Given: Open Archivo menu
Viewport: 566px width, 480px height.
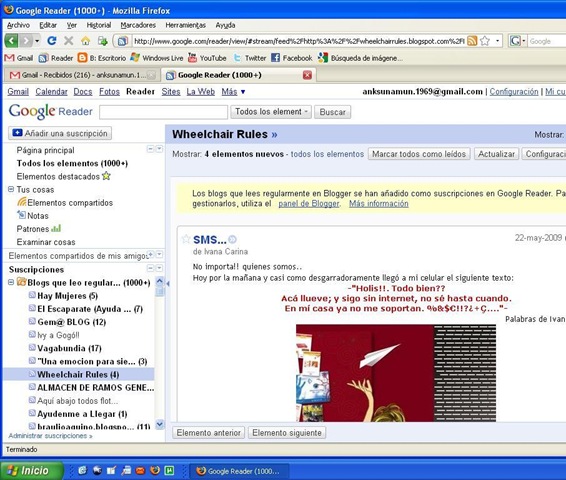Looking at the screenshot, I should 18,25.
